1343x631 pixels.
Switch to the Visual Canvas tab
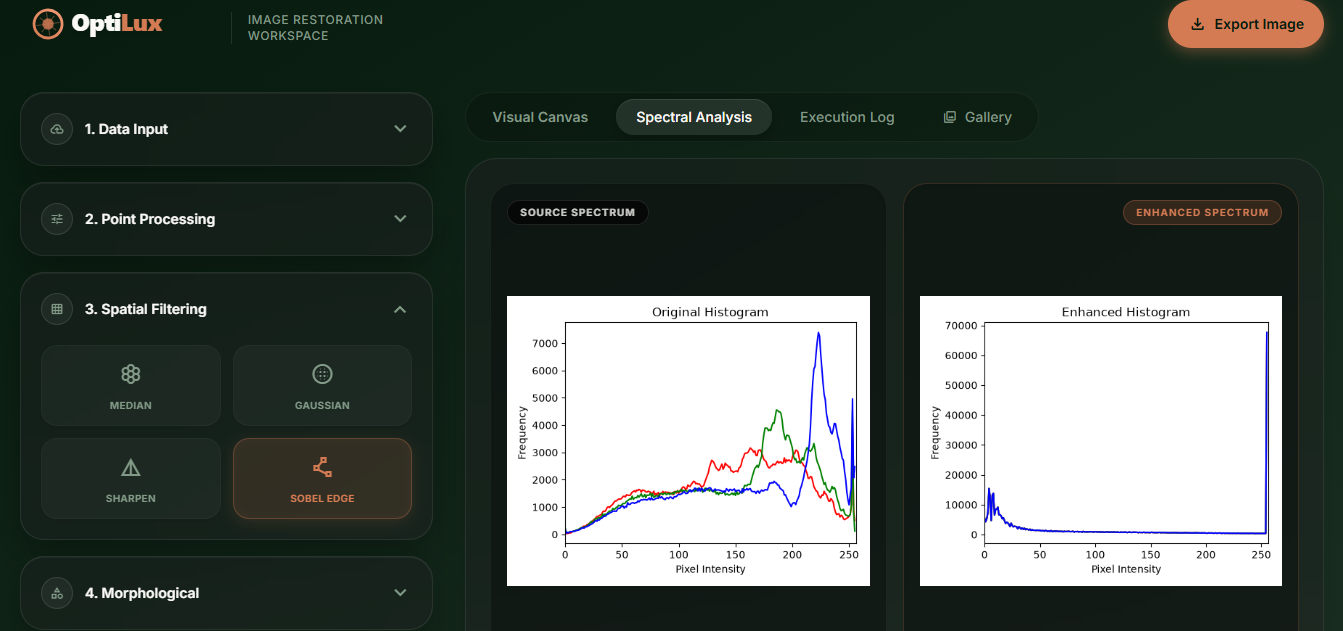pyautogui.click(x=540, y=117)
